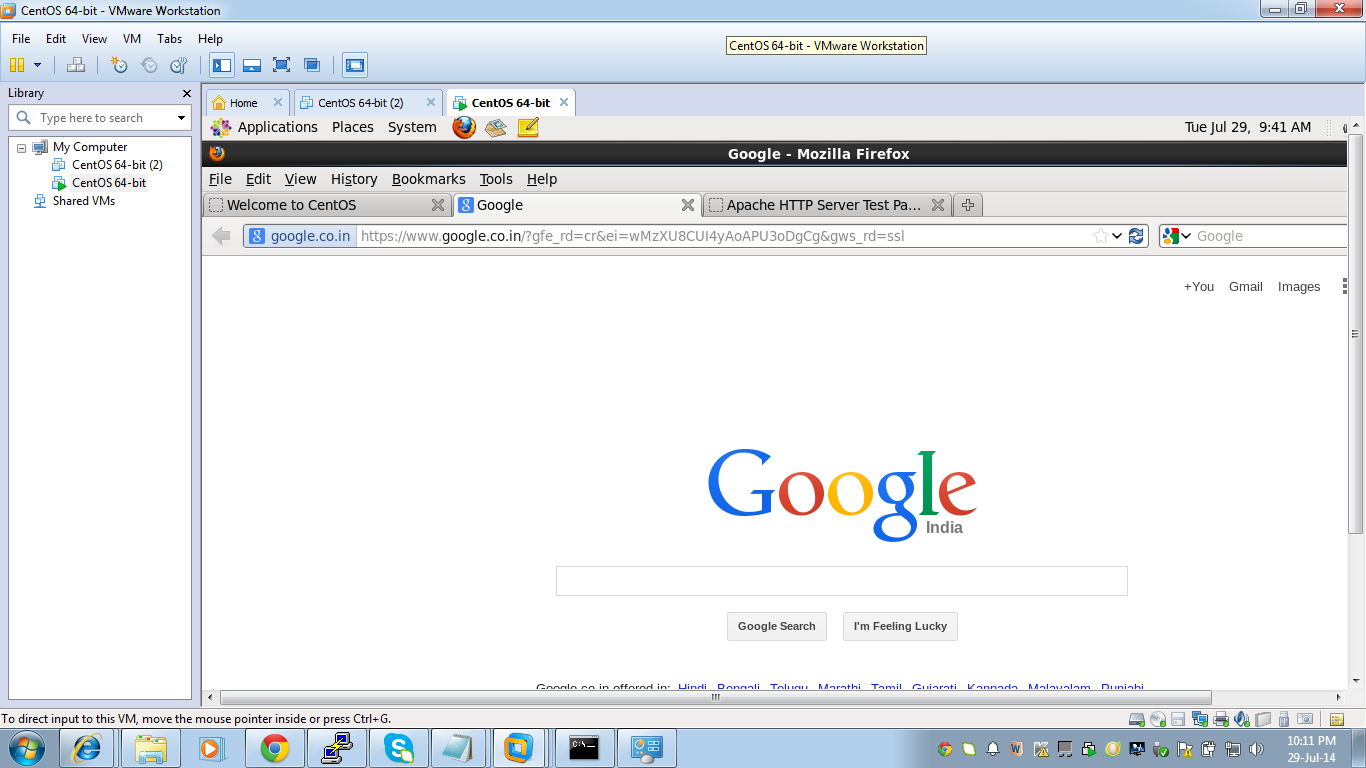Reload the current page
1366x768 pixels.
coord(1136,236)
